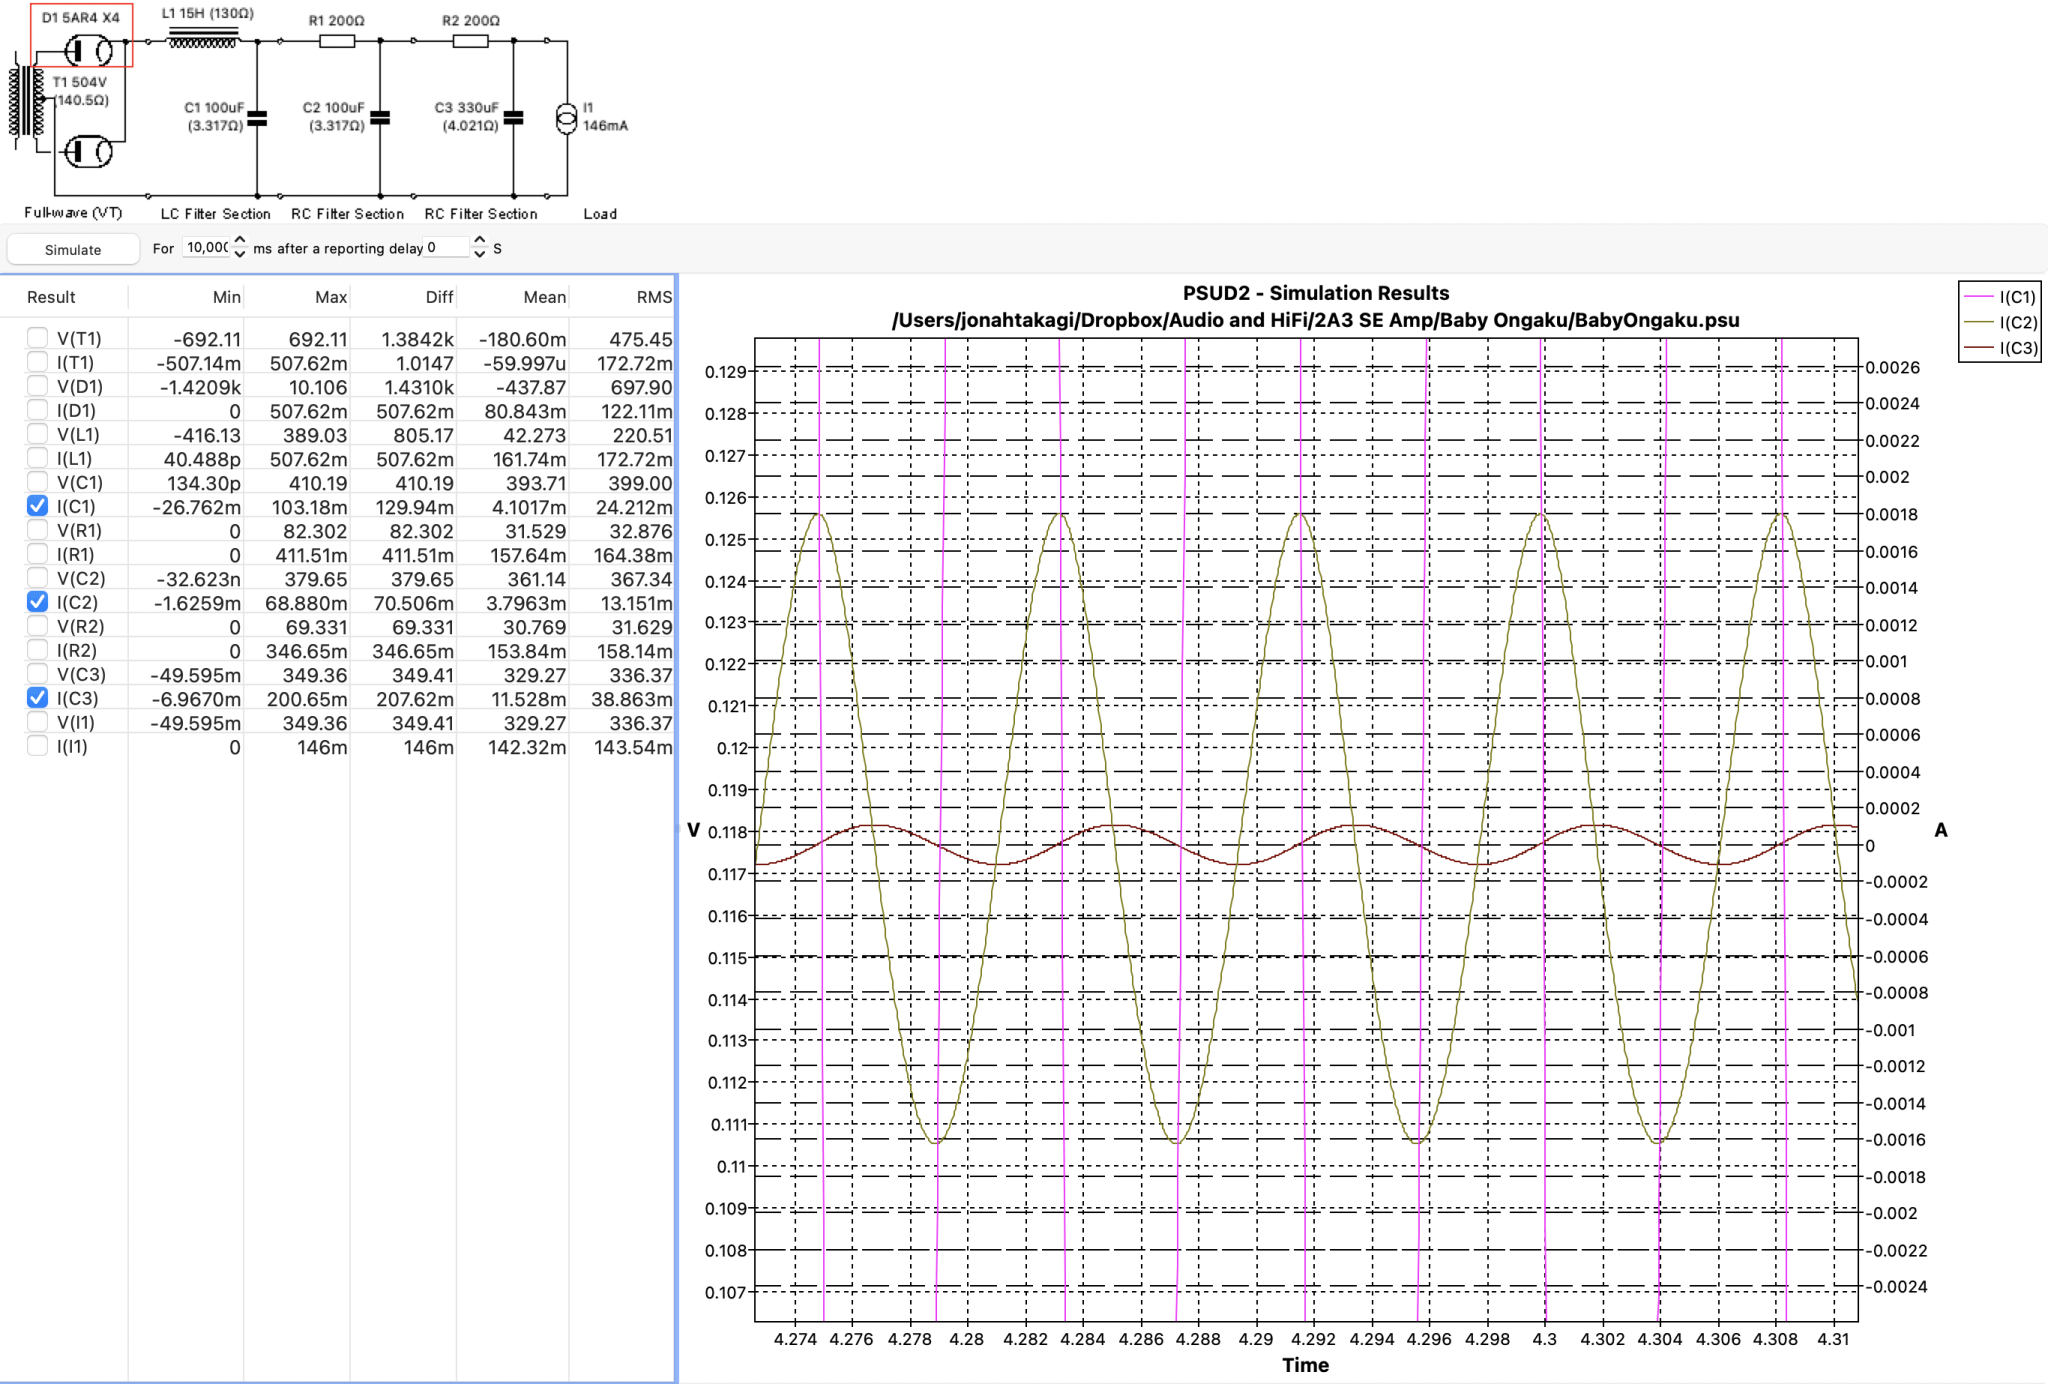
Task: Click the R1 200Ω resistor symbol
Action: [337, 41]
